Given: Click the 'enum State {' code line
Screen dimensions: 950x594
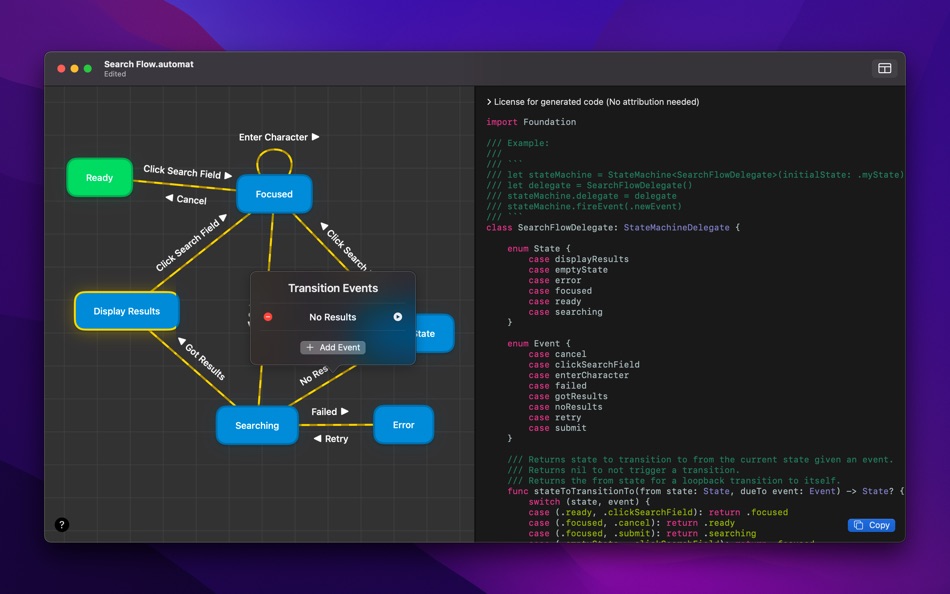Looking at the screenshot, I should click(539, 249).
